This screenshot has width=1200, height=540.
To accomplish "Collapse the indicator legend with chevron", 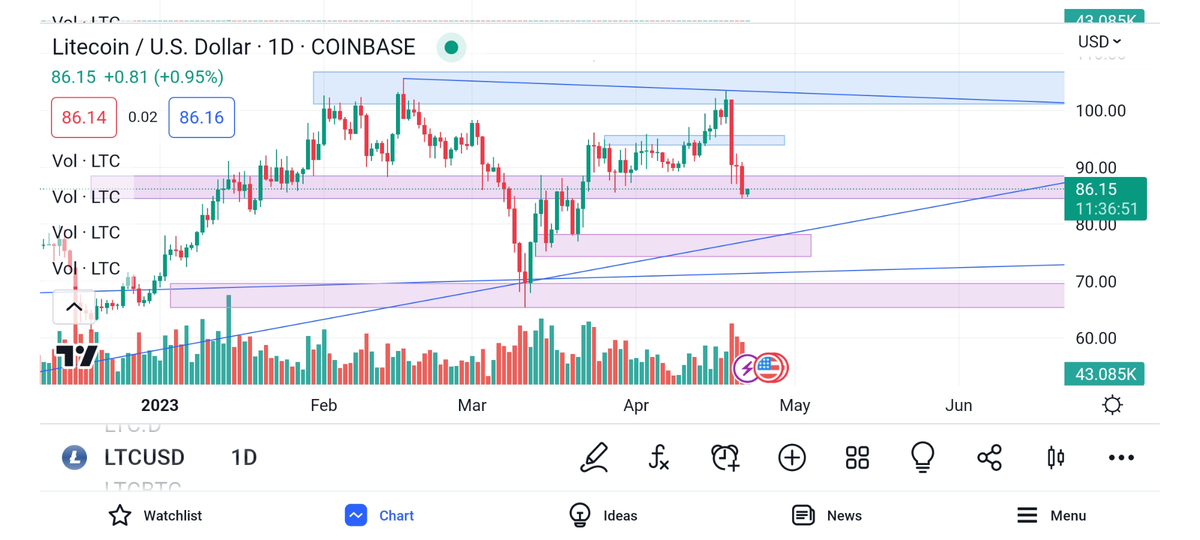I will tap(73, 307).
